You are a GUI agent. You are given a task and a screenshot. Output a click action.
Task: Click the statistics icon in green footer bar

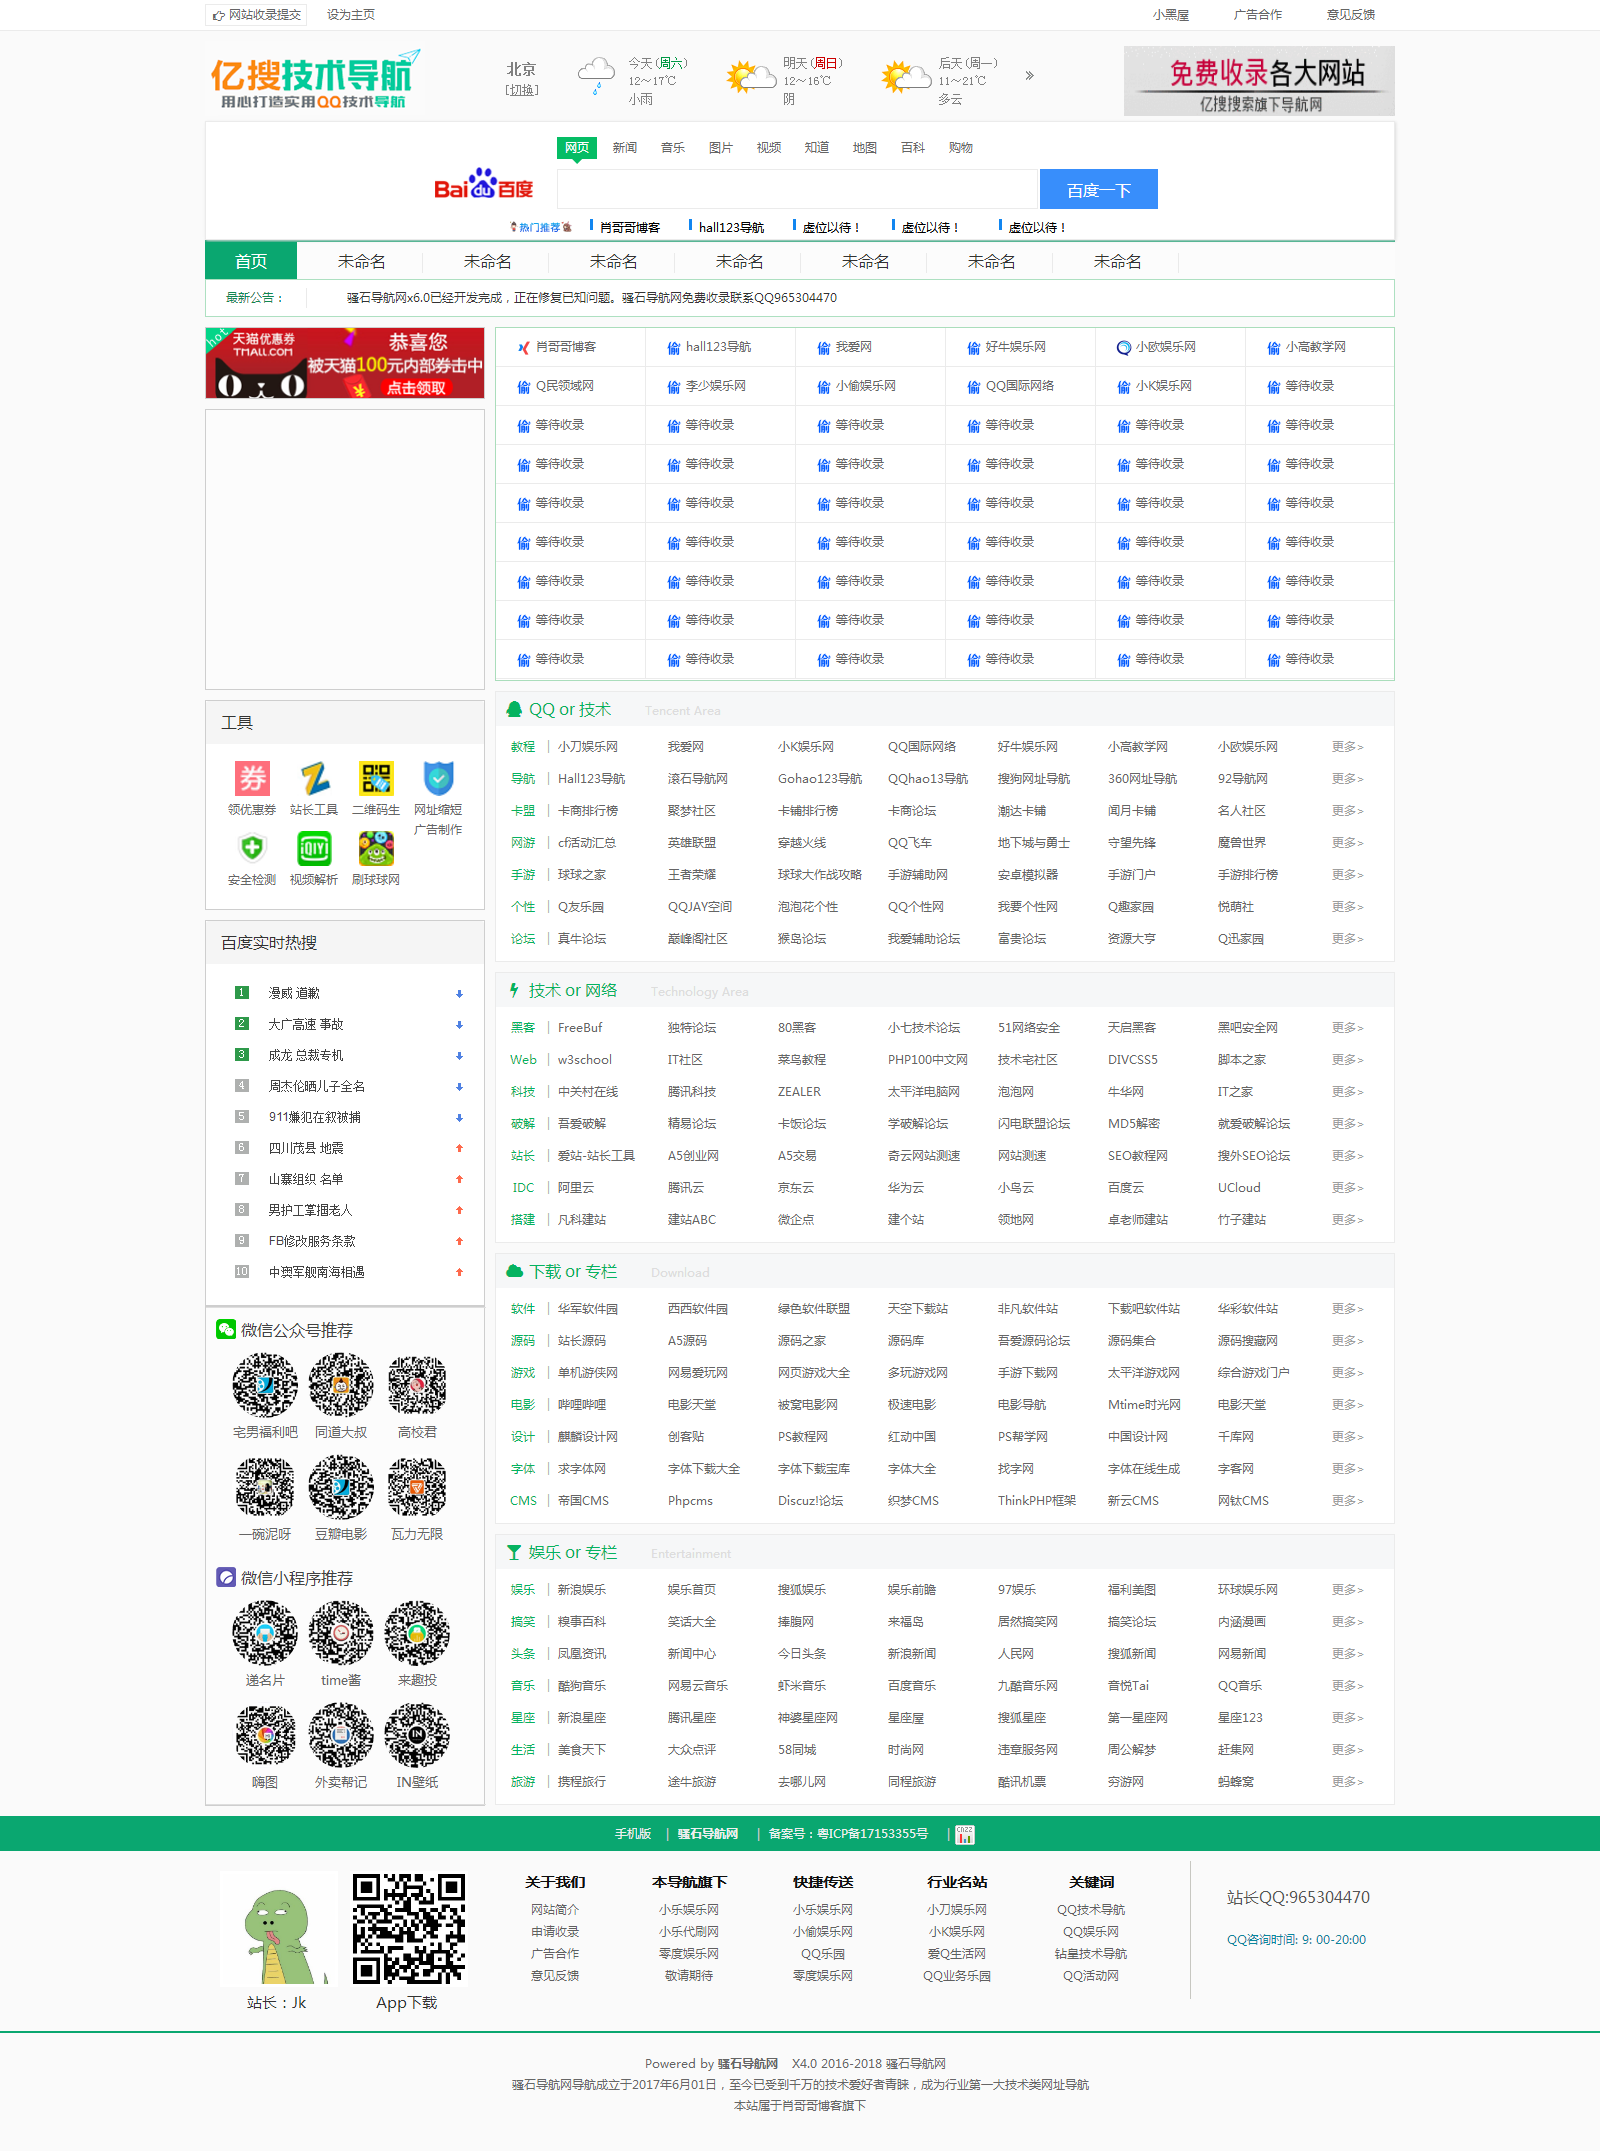pos(965,1834)
